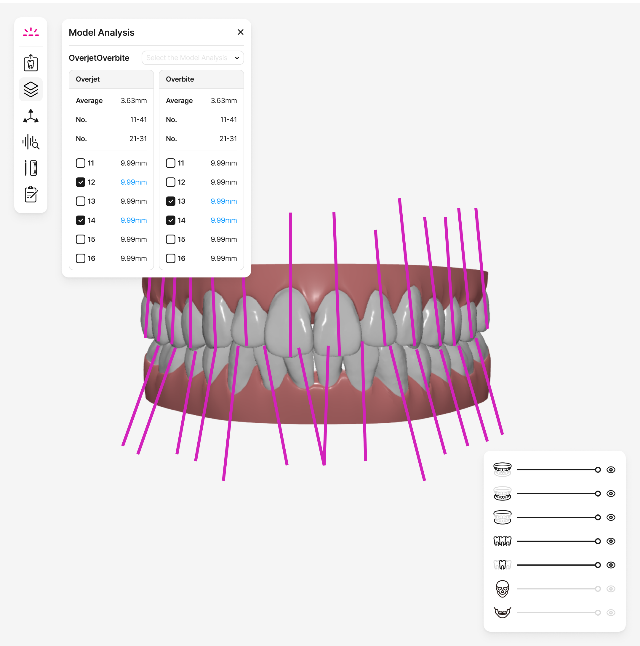The image size is (640, 646).
Task: Toggle visibility of upper jaw layer
Action: click(x=611, y=470)
